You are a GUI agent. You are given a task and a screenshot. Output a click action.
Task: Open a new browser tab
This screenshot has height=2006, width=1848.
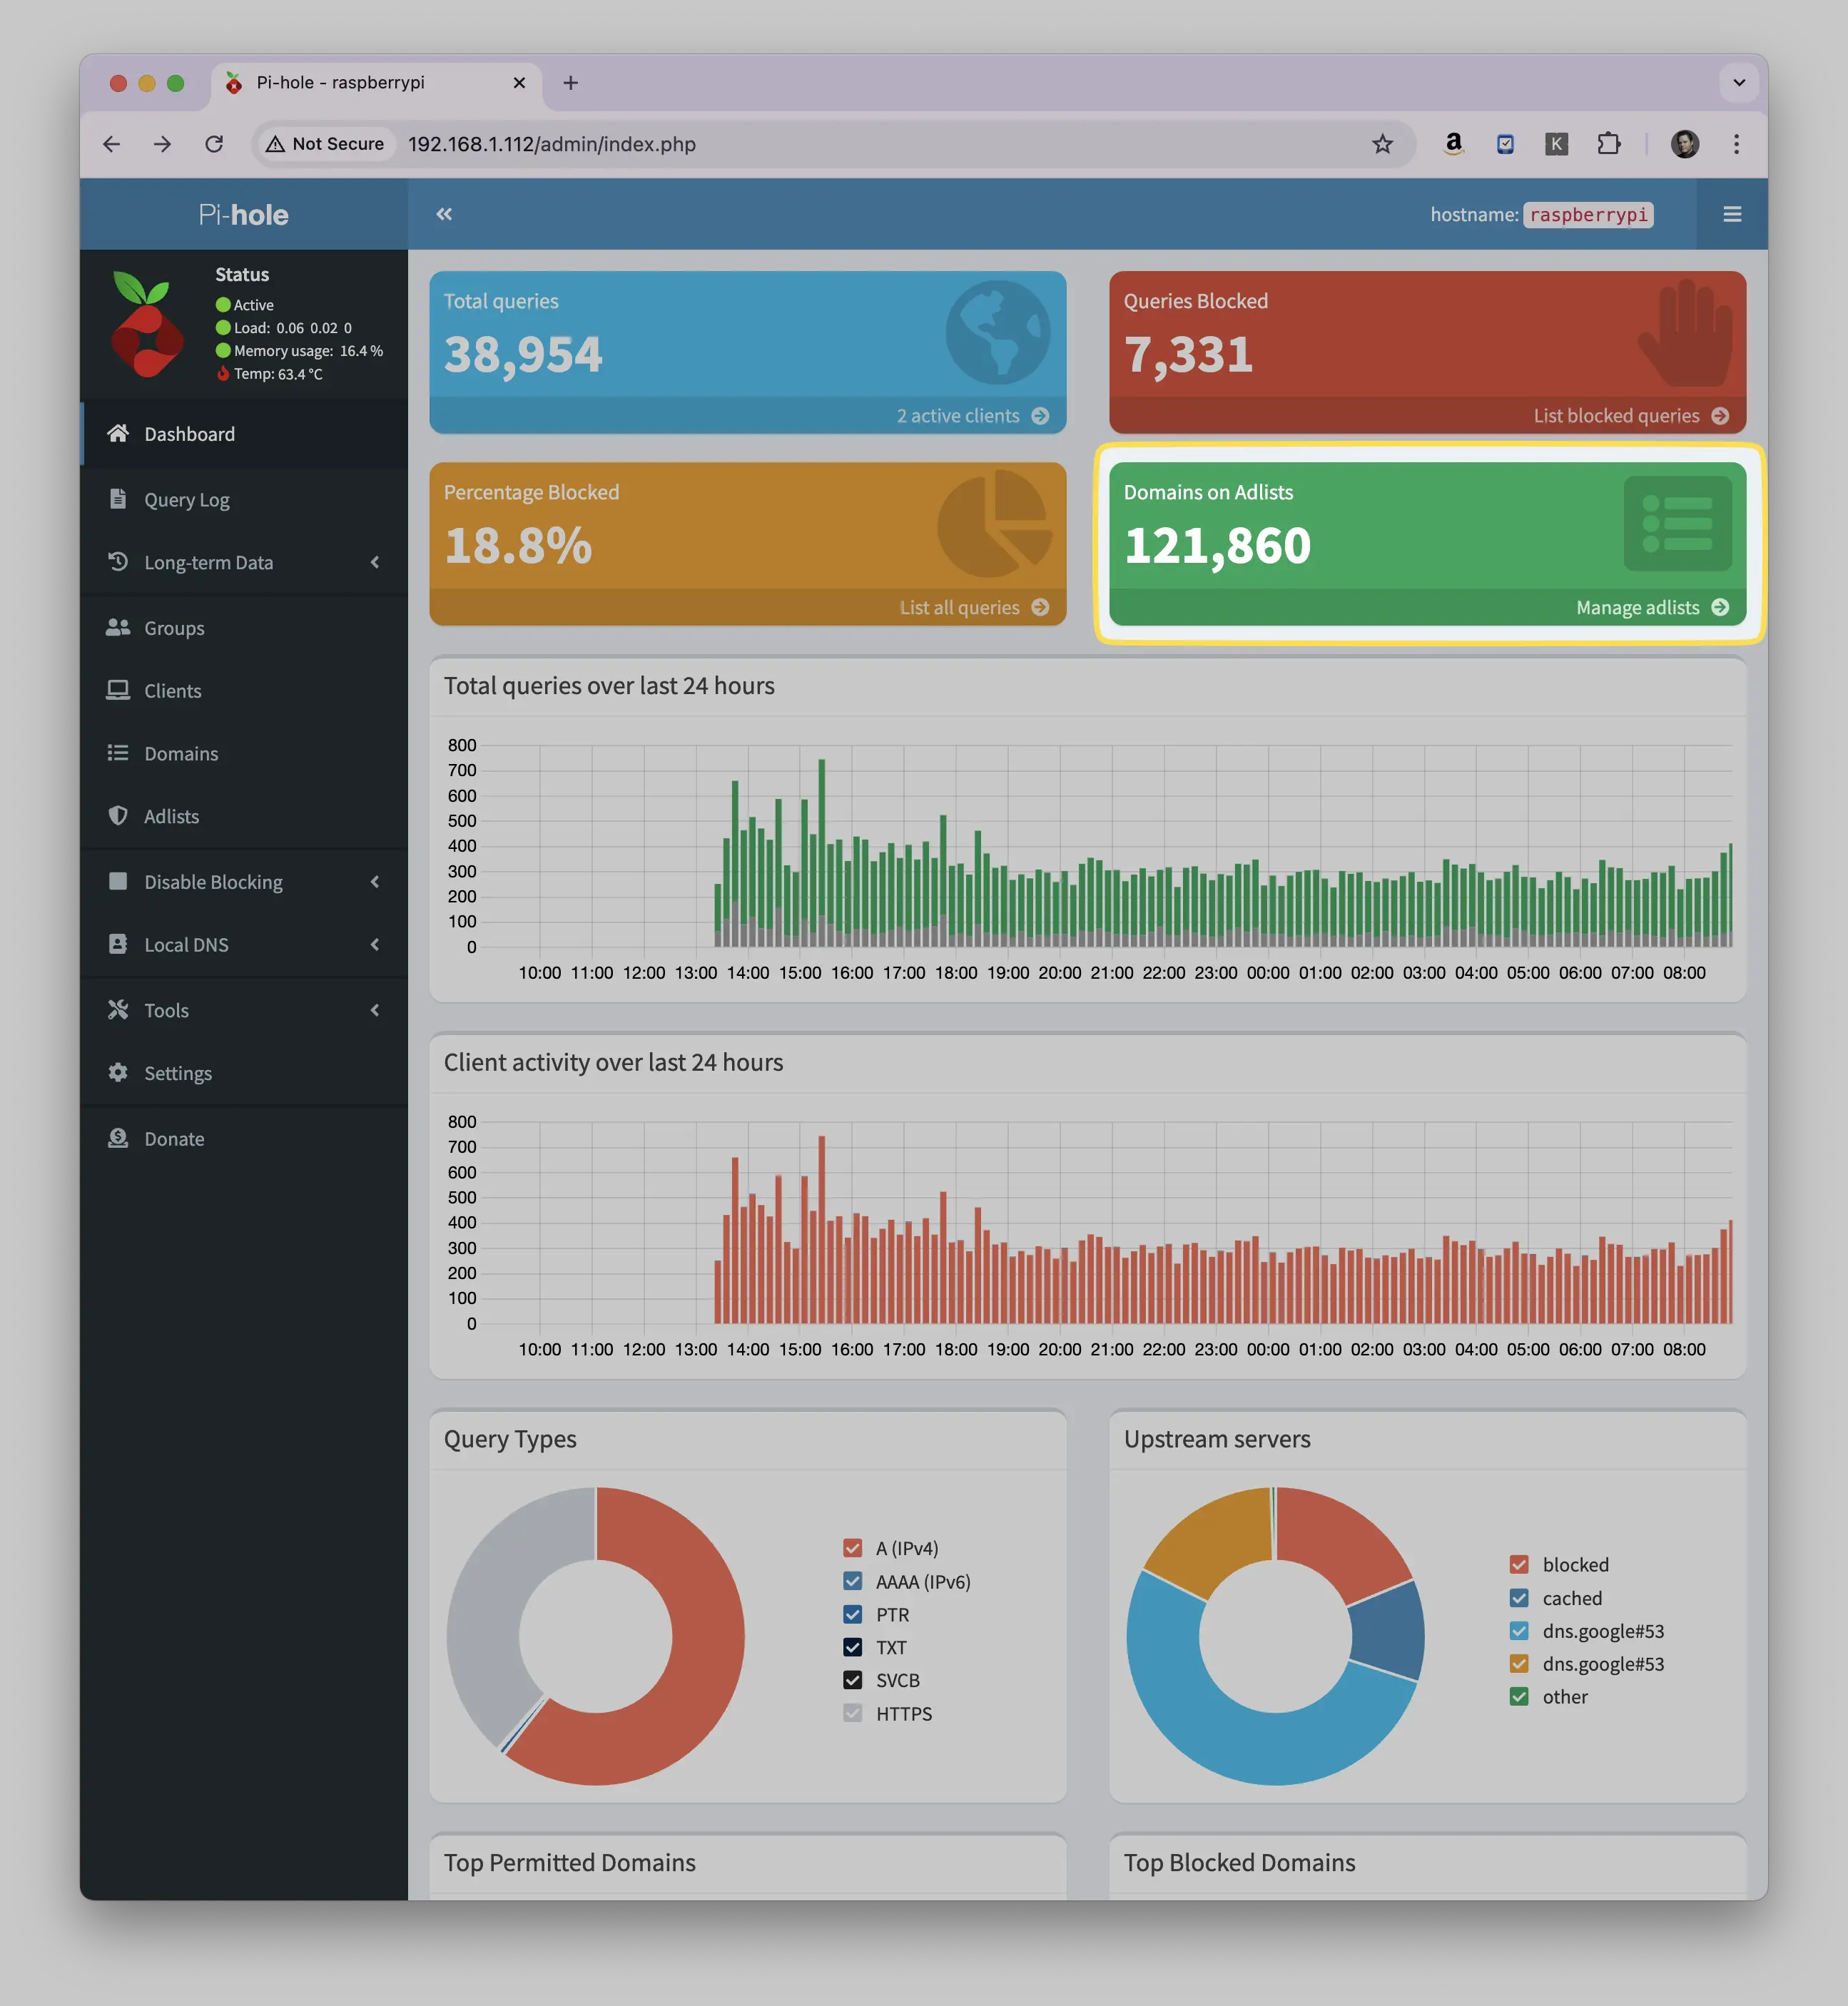coord(571,83)
